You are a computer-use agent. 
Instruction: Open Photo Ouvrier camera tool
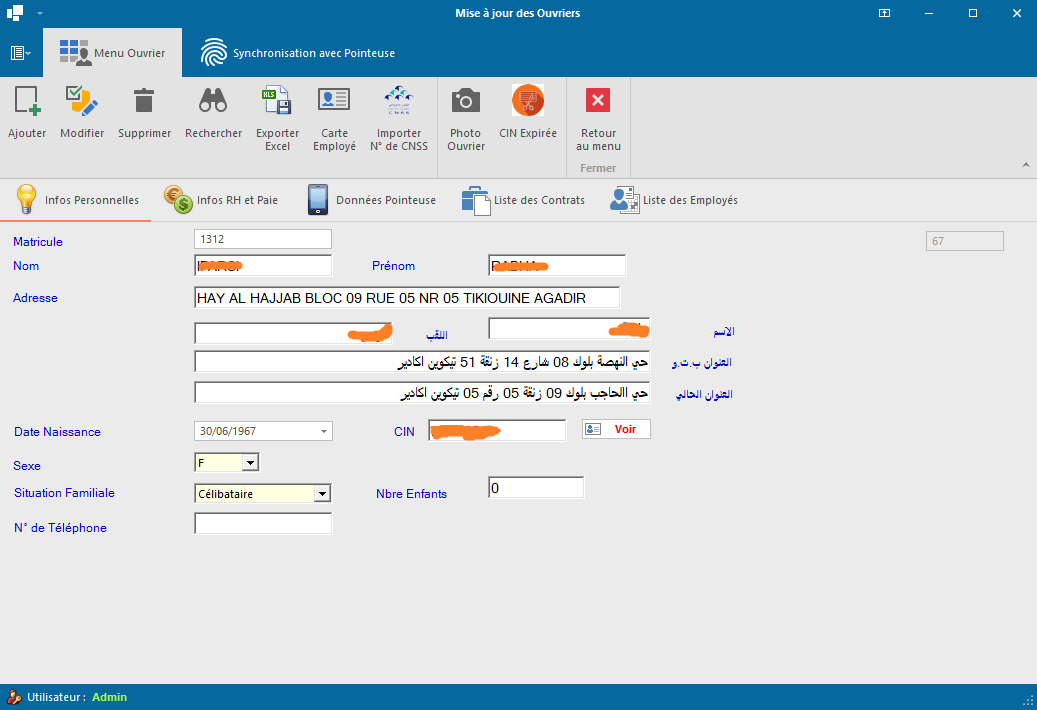tap(465, 101)
